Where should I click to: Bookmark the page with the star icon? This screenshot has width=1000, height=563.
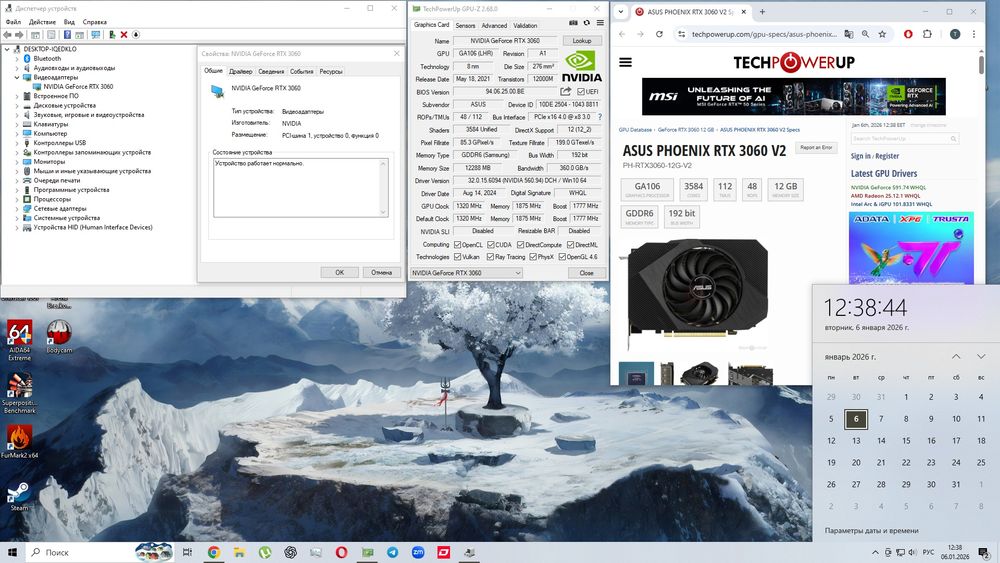point(883,34)
